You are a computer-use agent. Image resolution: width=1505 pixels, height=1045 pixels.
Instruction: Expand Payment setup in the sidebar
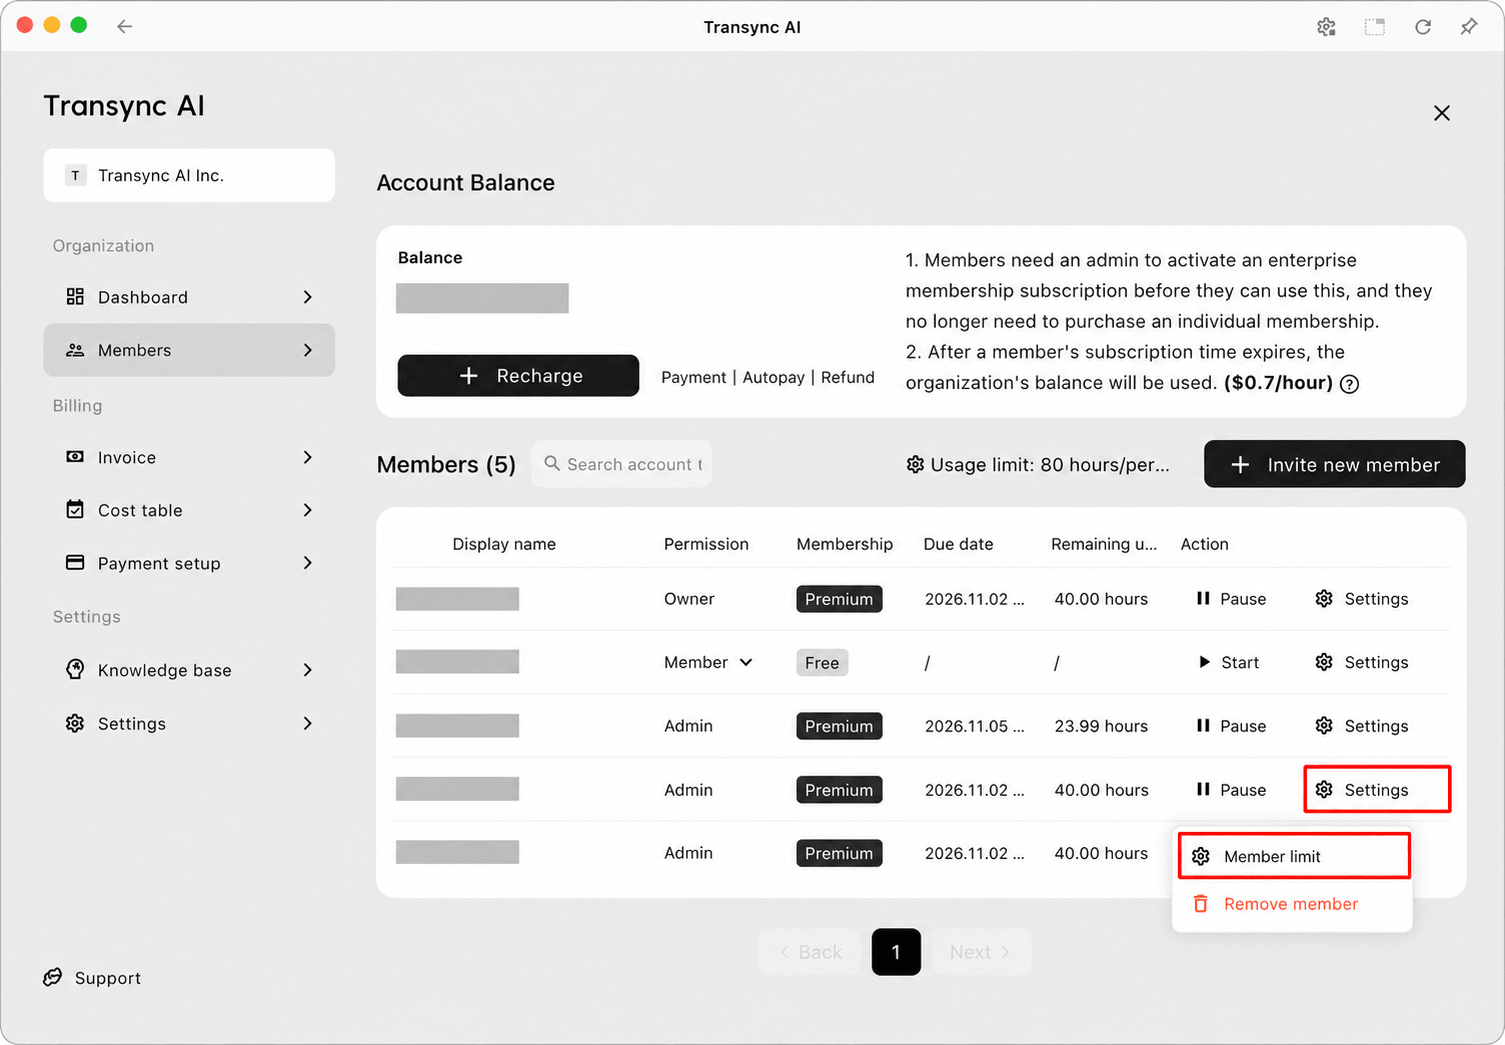(189, 563)
